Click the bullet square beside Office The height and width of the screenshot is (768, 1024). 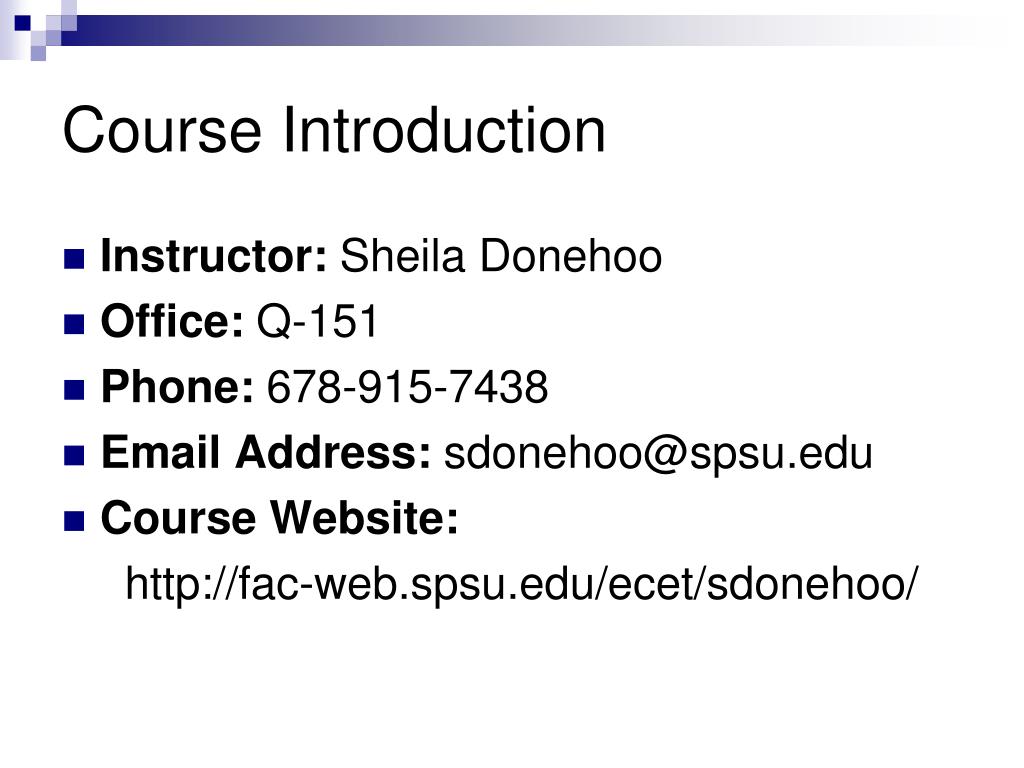click(74, 324)
